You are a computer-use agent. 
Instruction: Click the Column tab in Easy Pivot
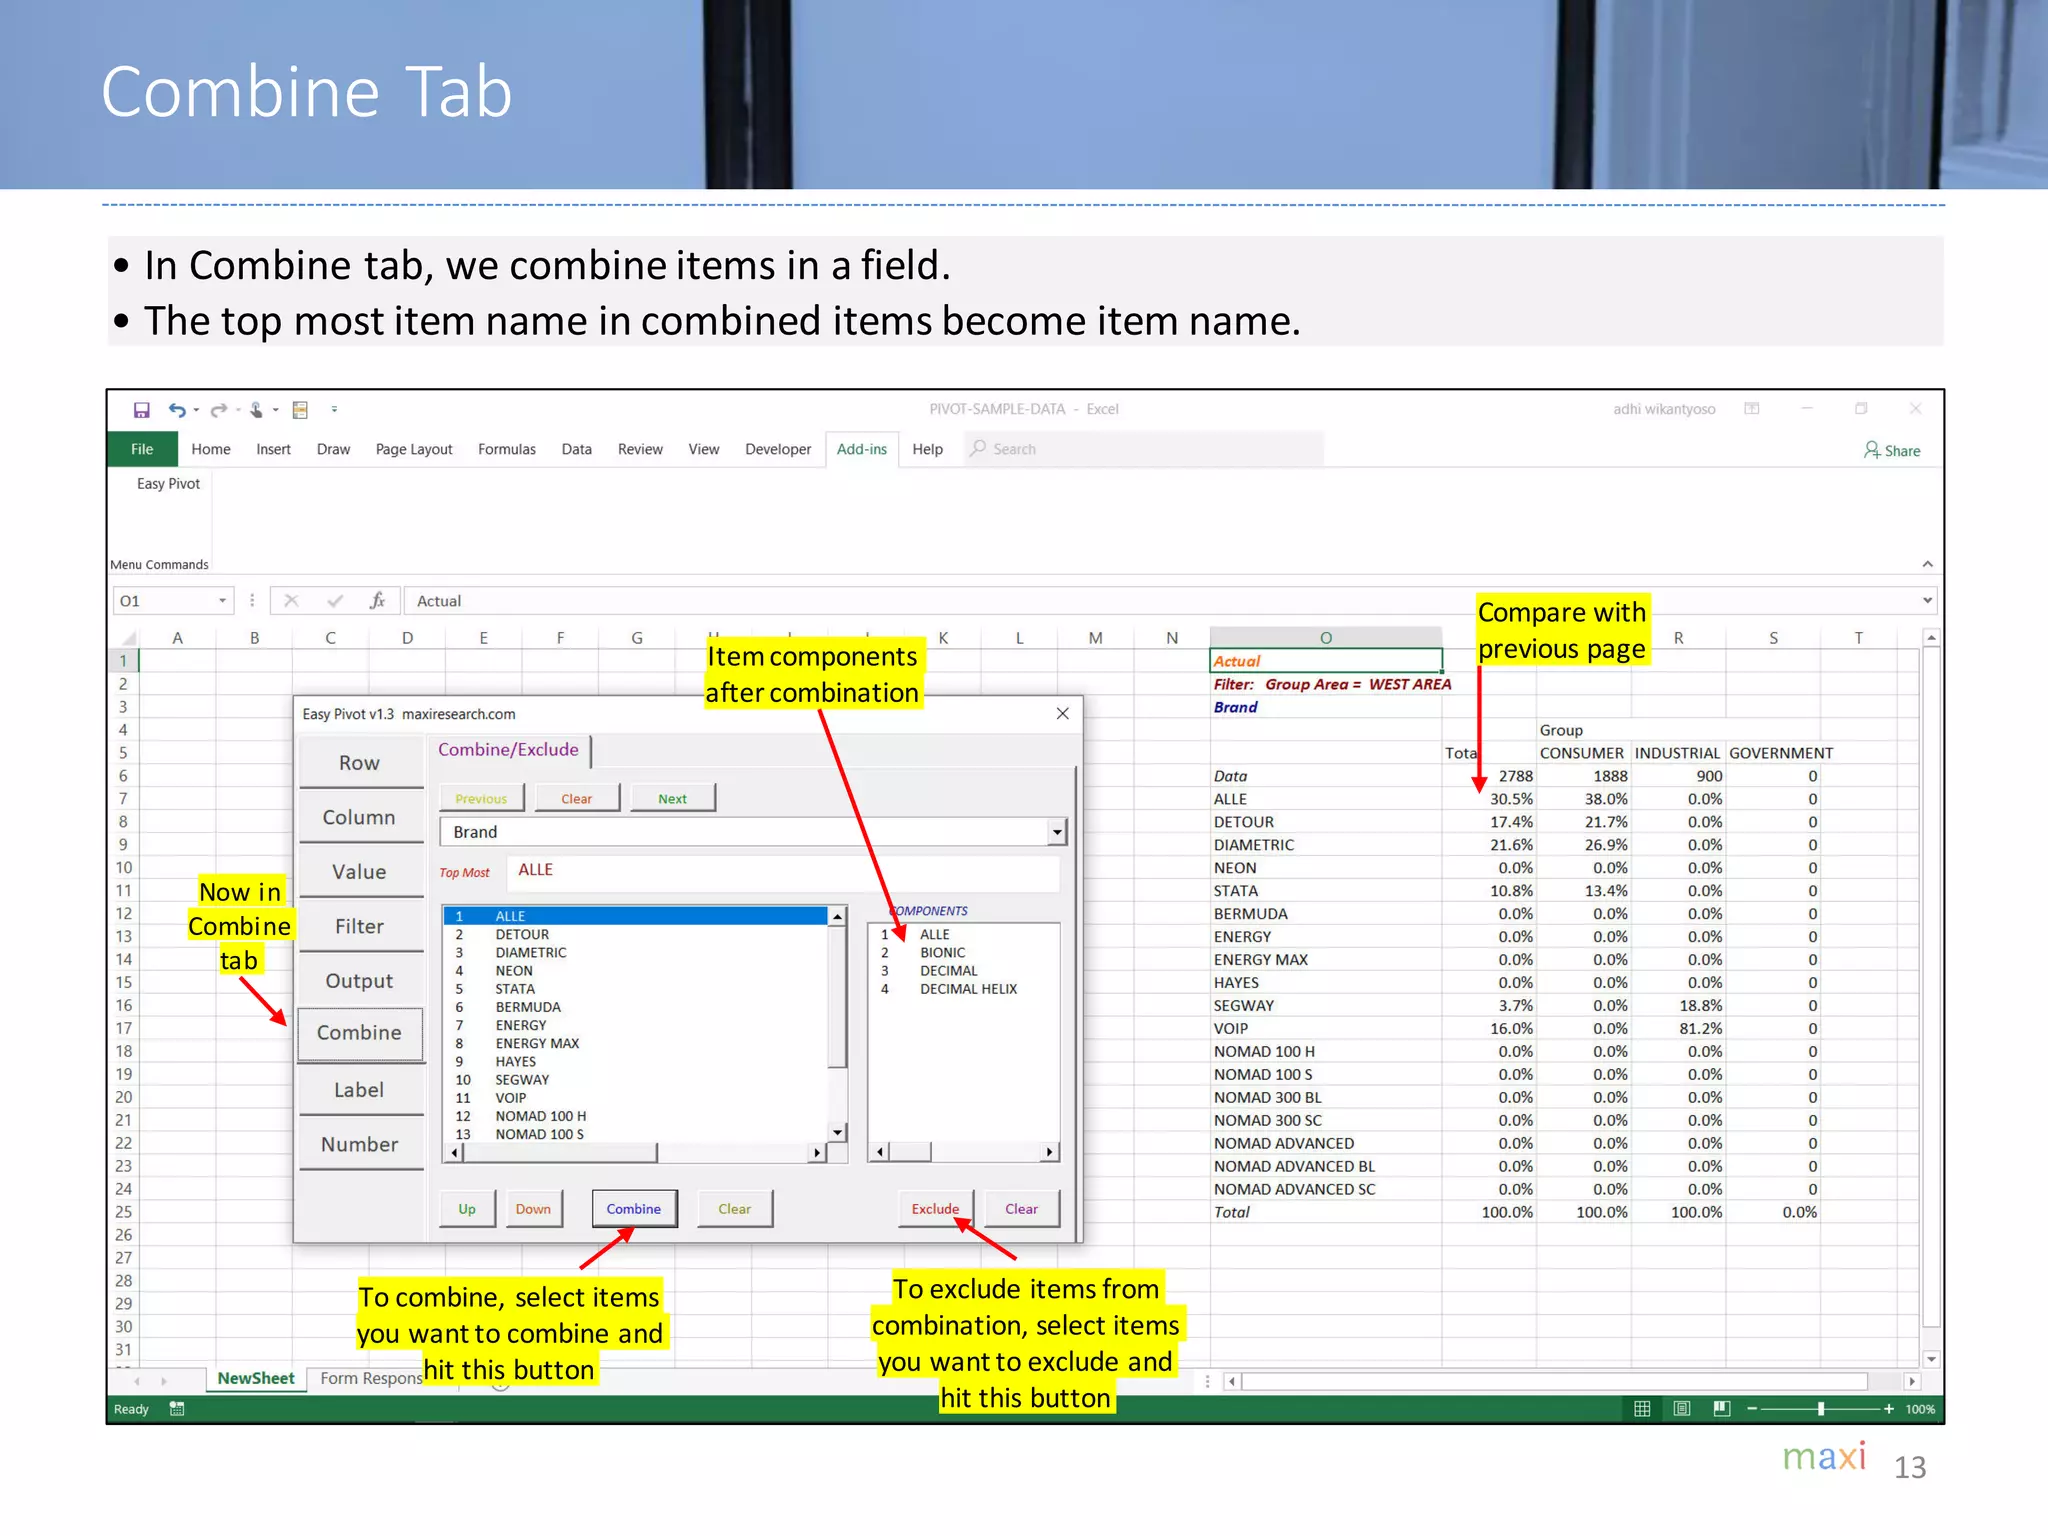pyautogui.click(x=359, y=818)
